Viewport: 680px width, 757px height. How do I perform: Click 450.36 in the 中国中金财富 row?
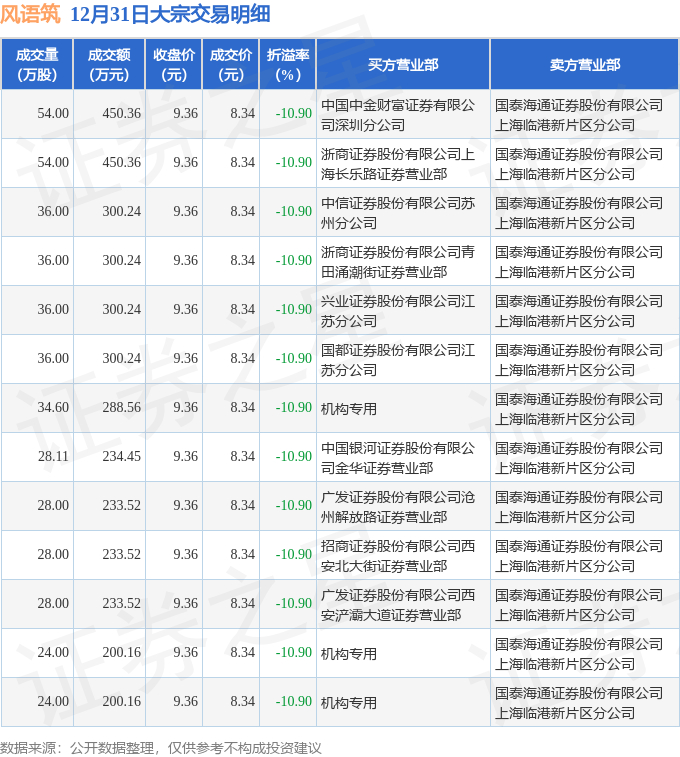pos(122,113)
